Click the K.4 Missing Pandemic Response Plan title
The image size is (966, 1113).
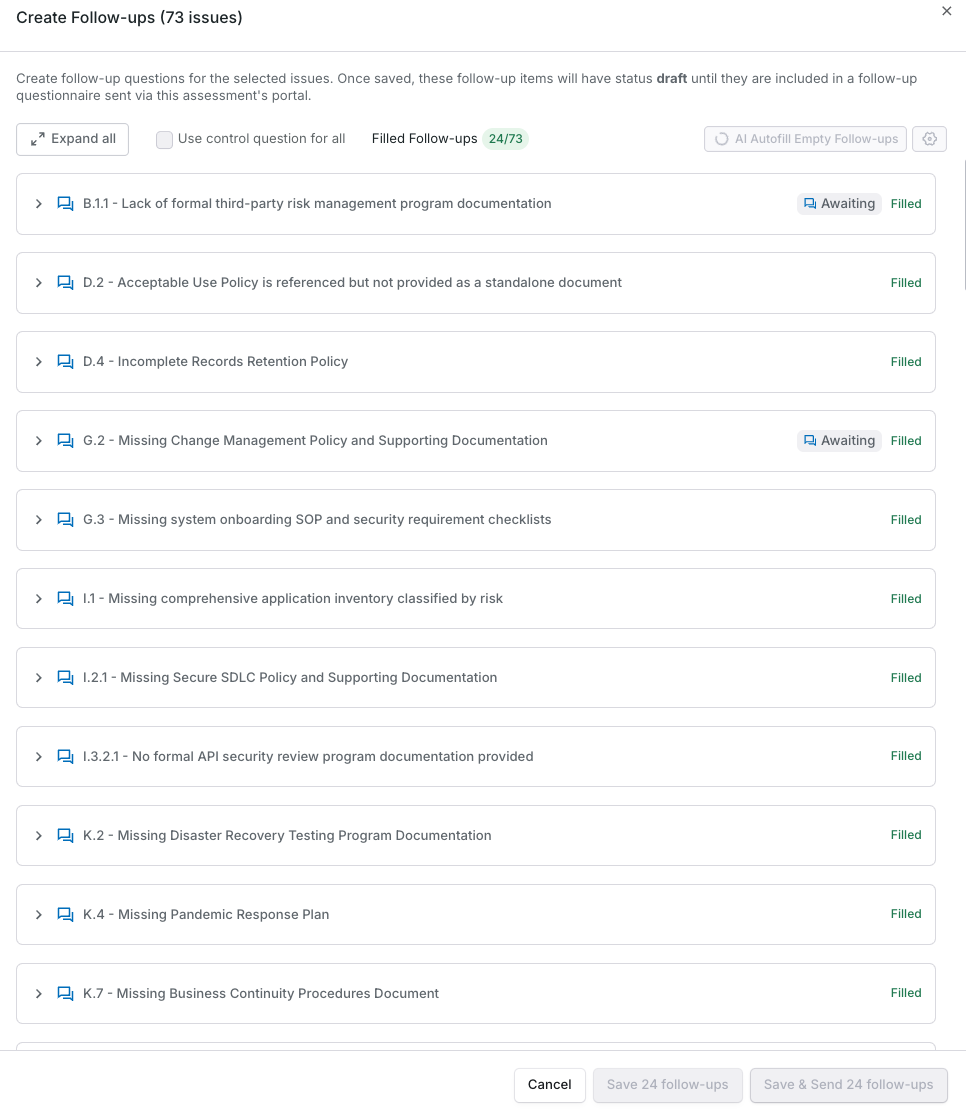tap(206, 914)
